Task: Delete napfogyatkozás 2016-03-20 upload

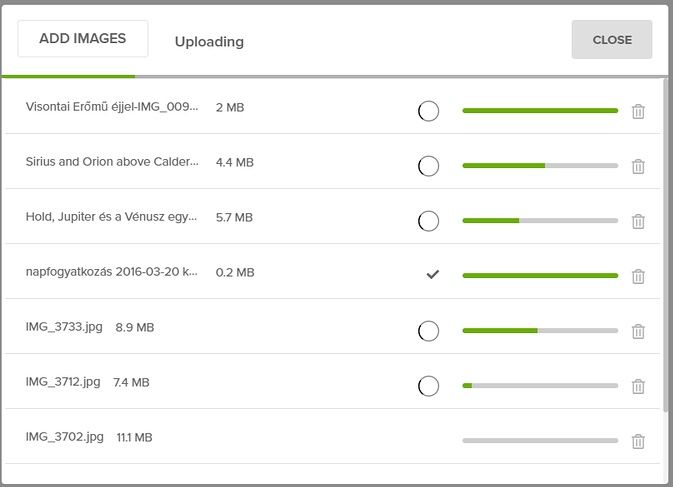Action: tap(638, 276)
